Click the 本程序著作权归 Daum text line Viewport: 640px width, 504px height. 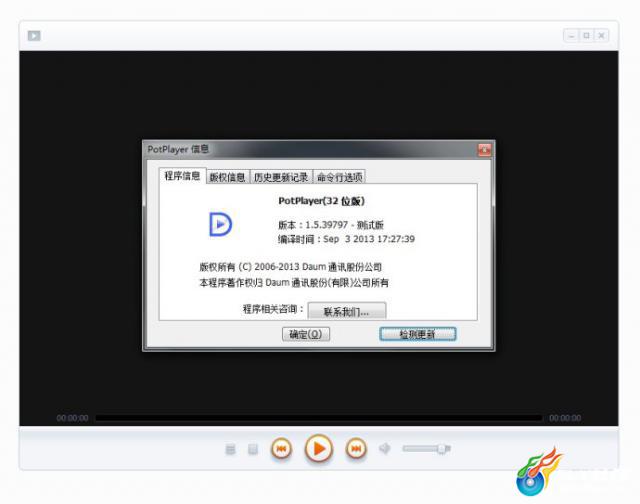[294, 282]
